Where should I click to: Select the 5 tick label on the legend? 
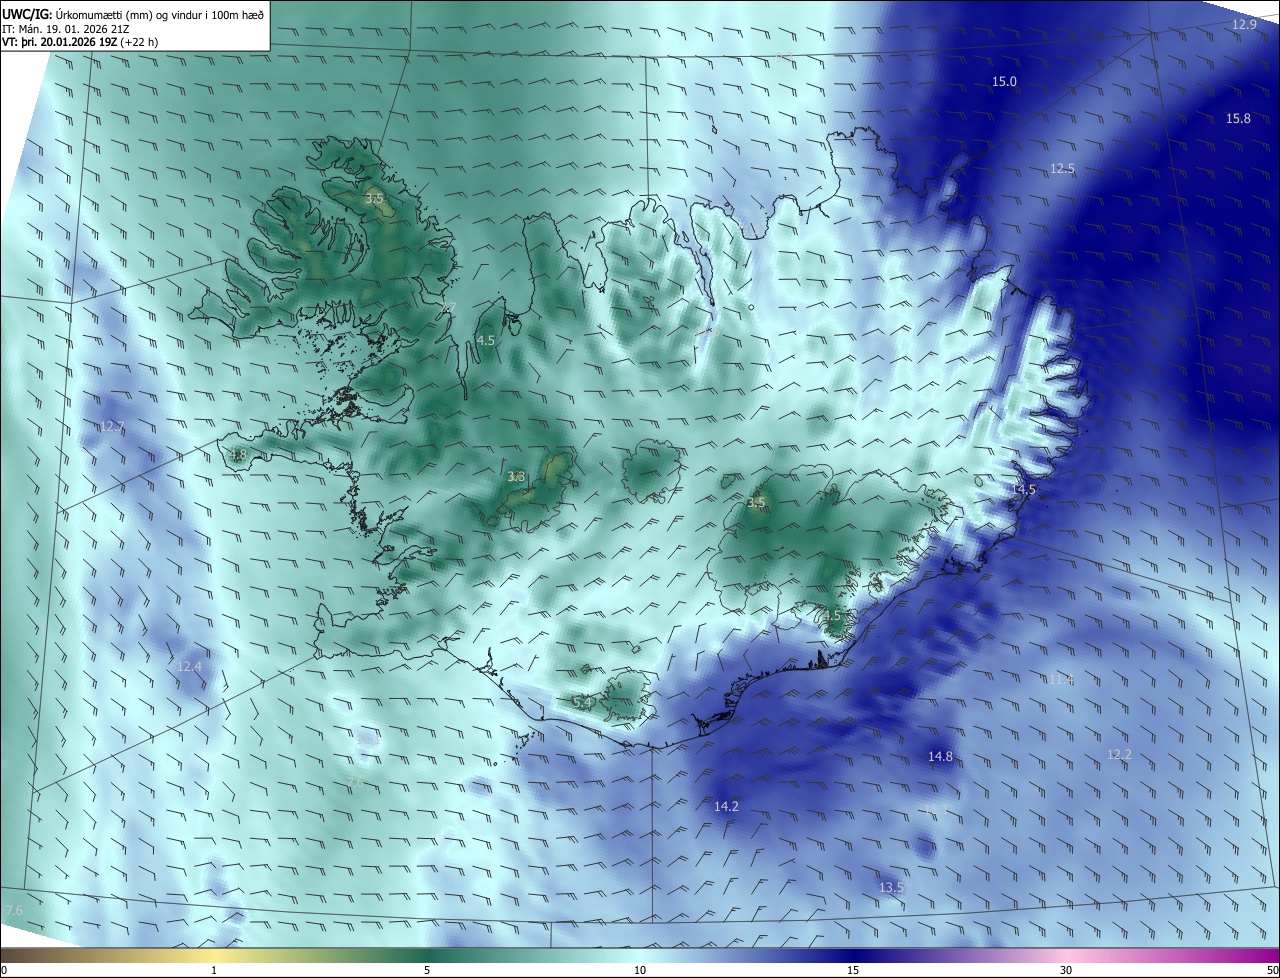[427, 971]
